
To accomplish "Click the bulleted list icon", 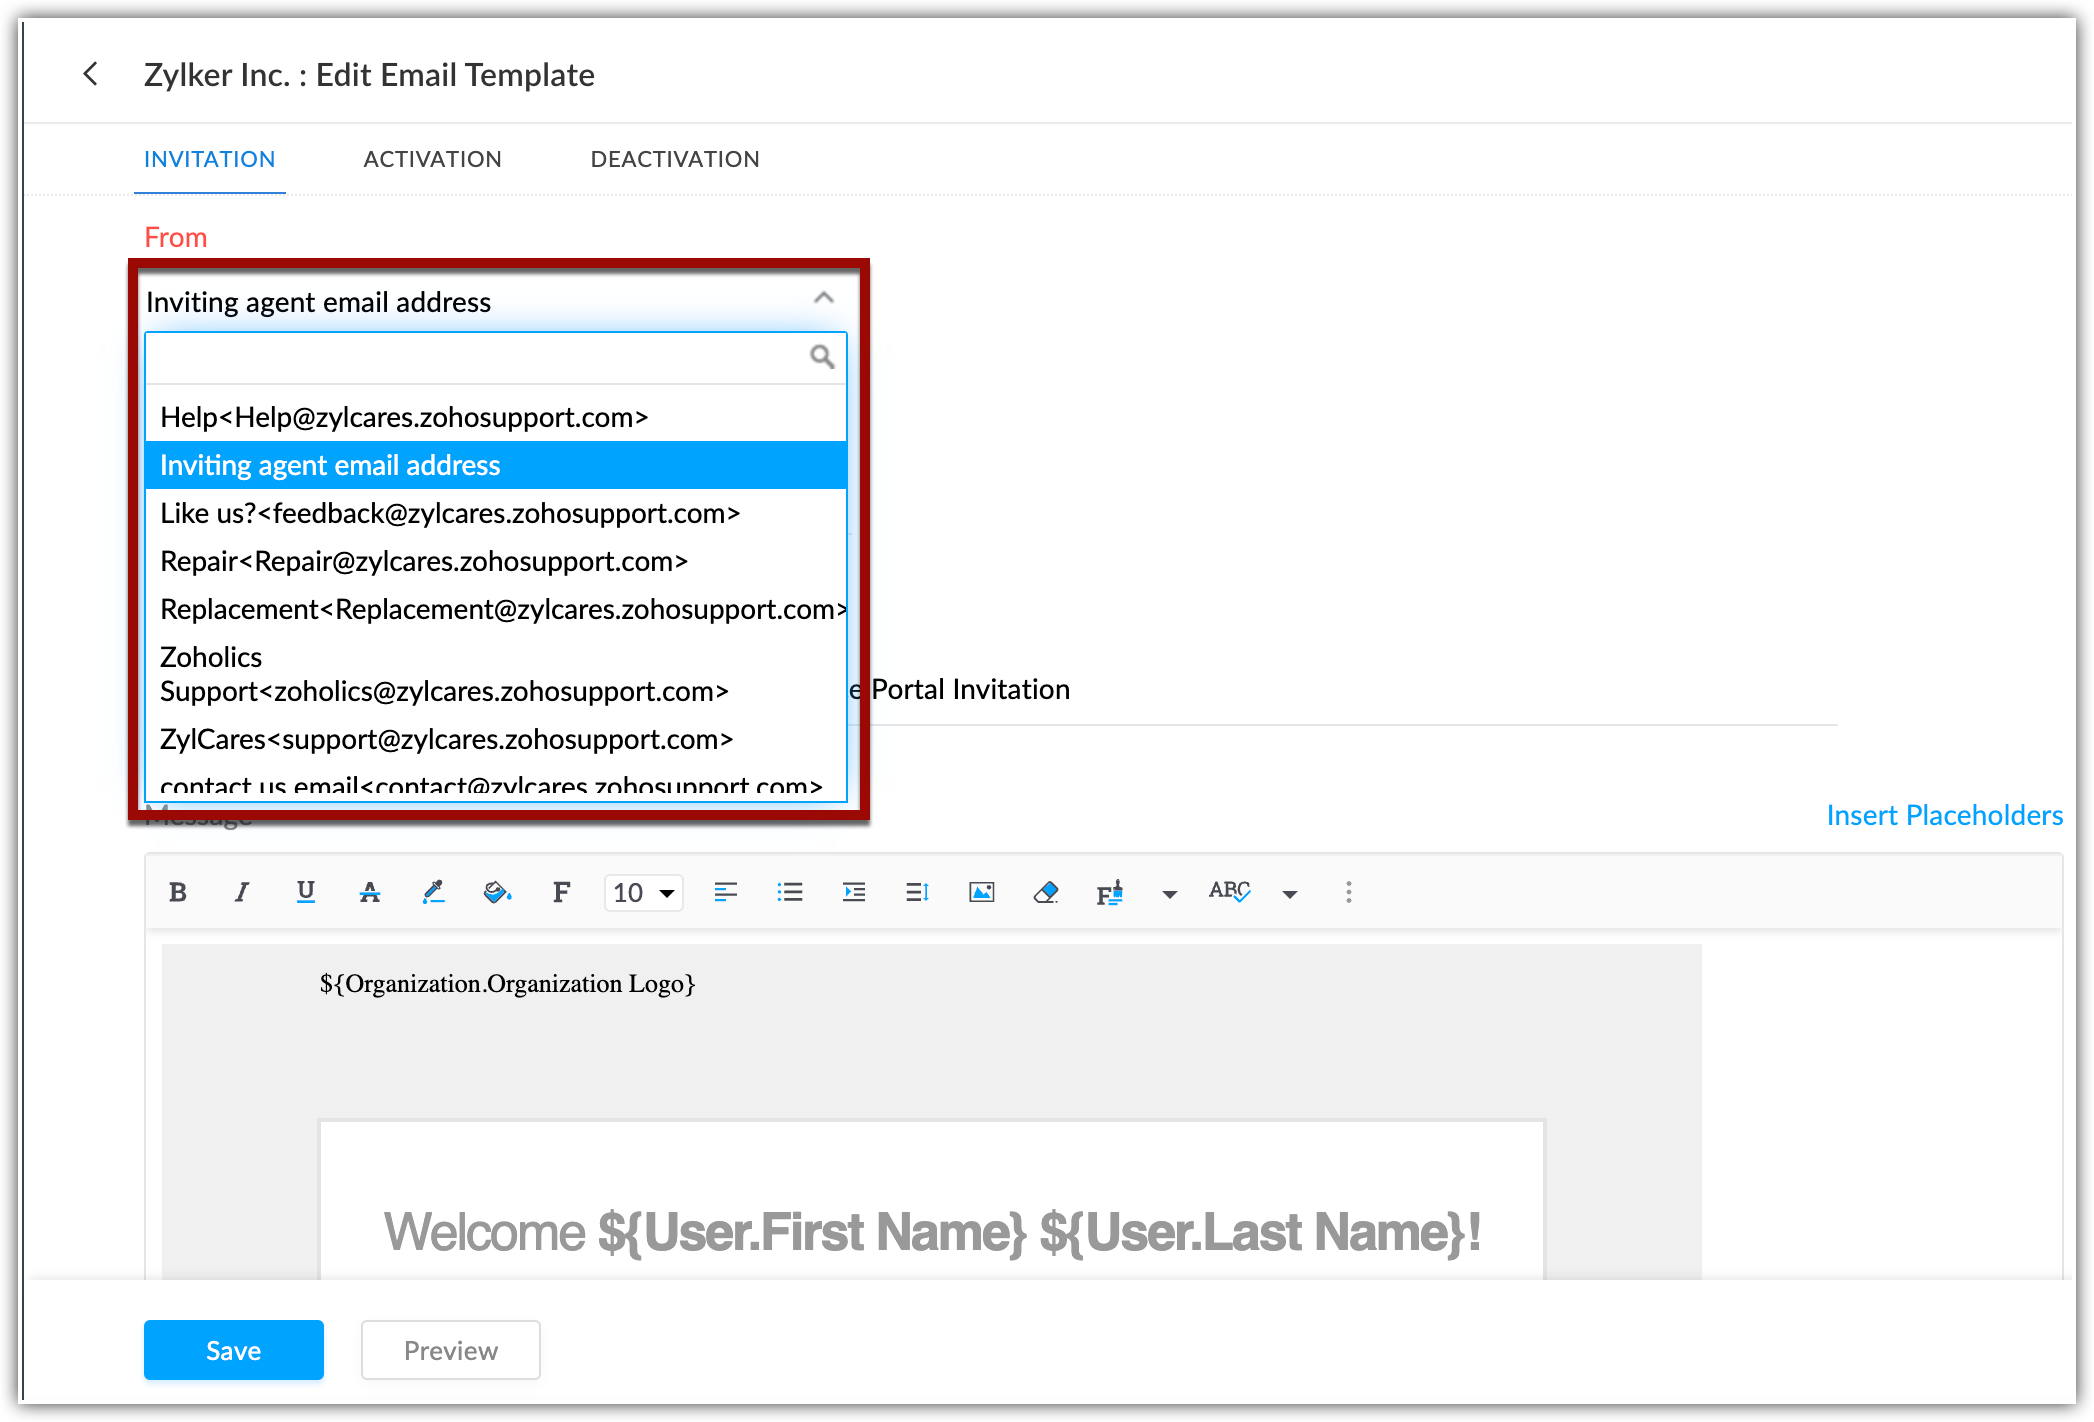I will (x=790, y=892).
